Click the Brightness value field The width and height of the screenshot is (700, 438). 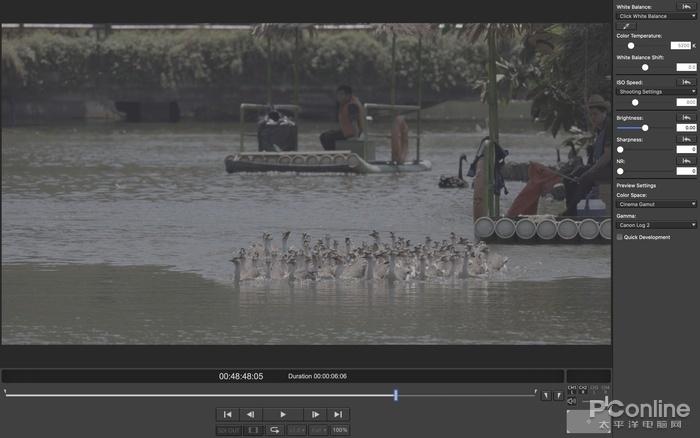686,128
